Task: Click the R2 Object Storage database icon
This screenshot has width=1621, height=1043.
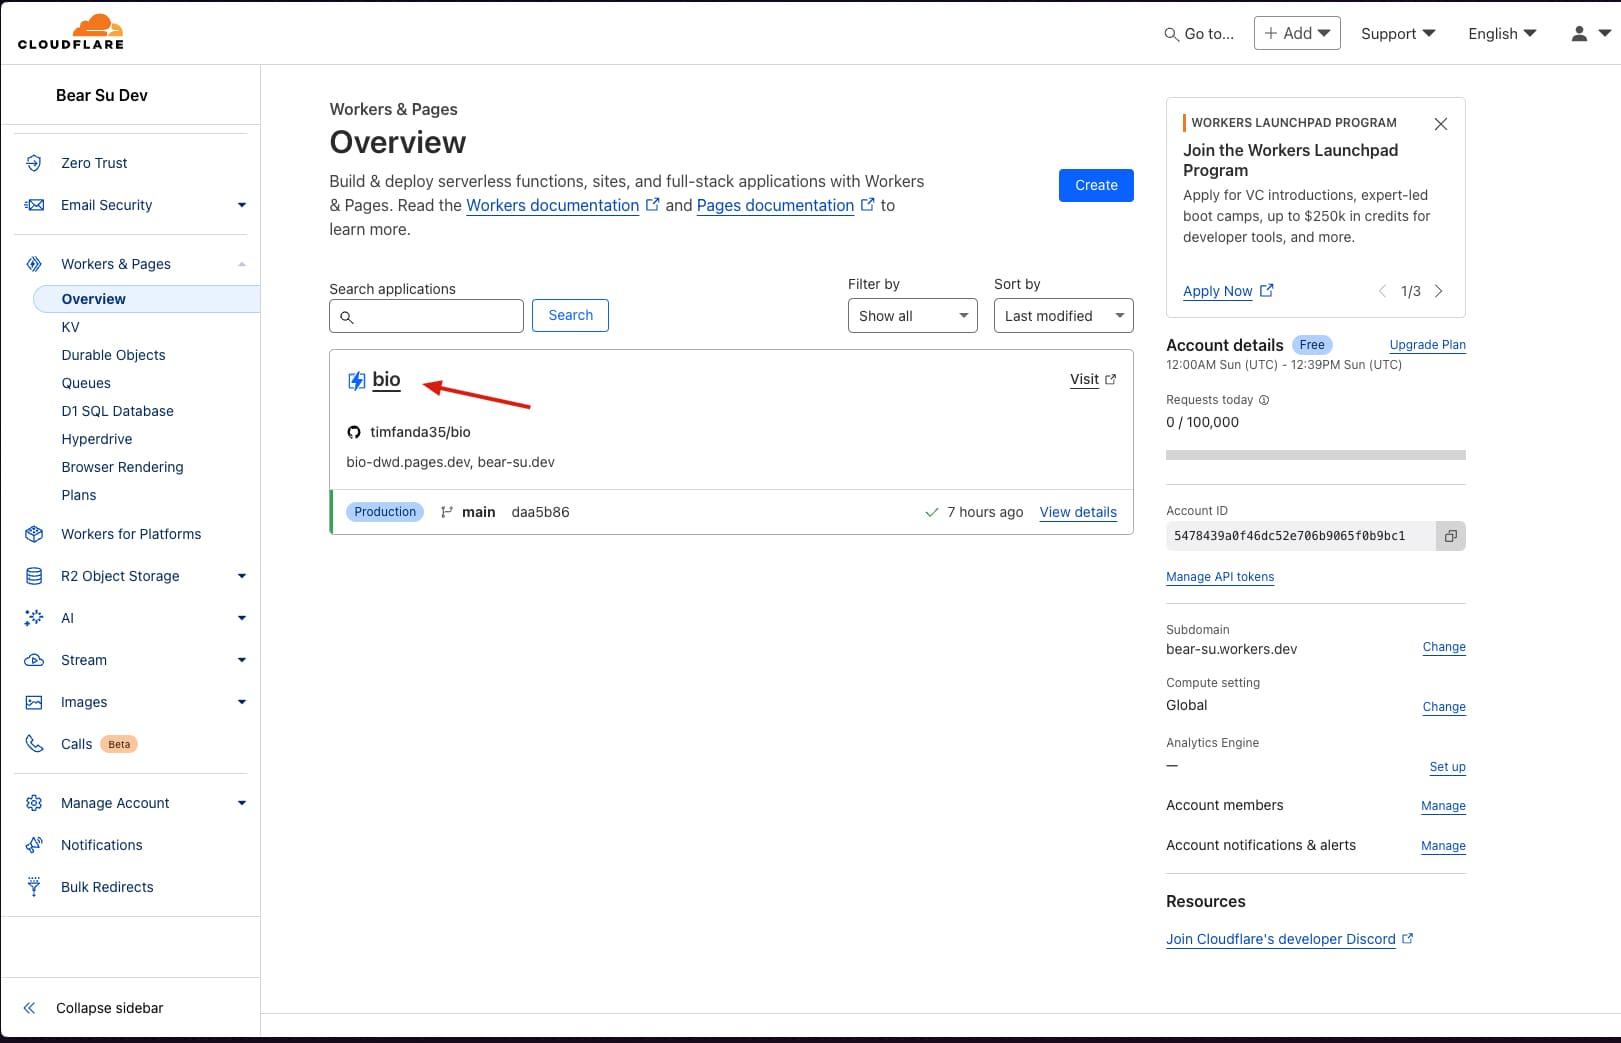Action: click(34, 576)
